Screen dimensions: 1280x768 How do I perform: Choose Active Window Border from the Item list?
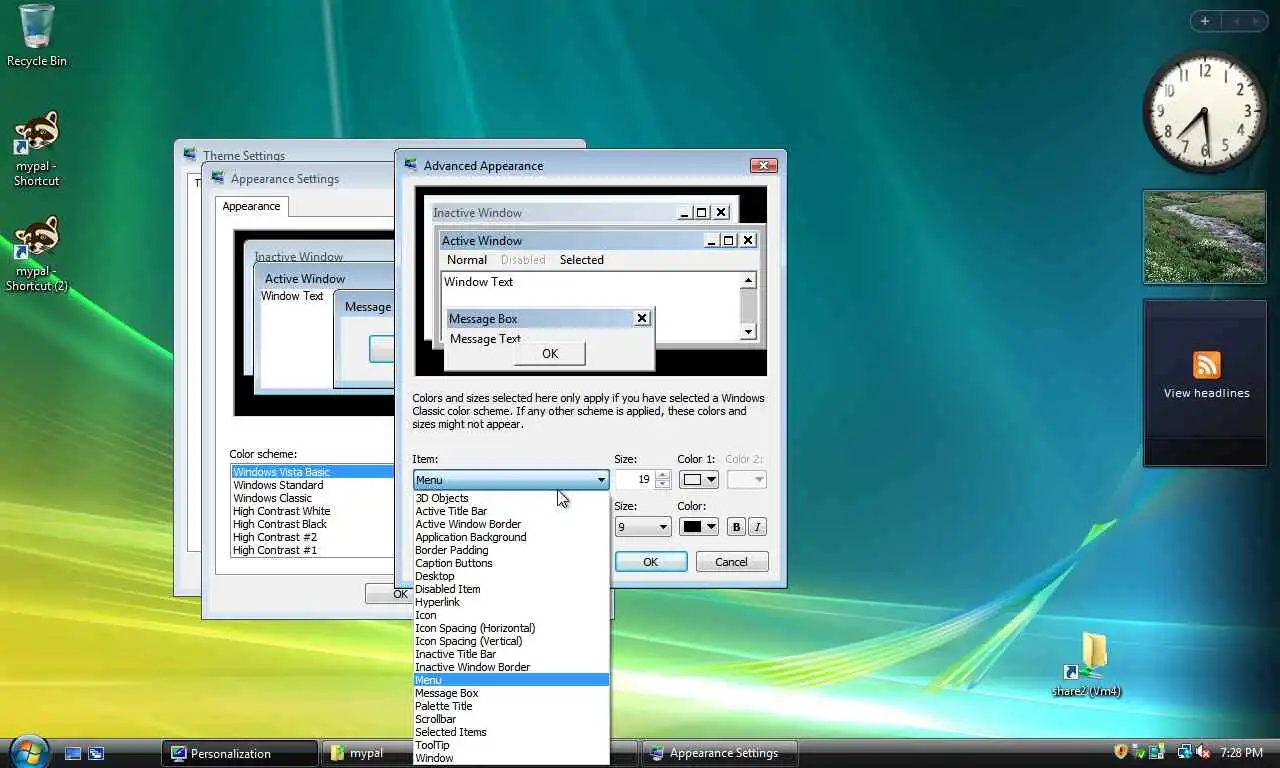pos(511,524)
